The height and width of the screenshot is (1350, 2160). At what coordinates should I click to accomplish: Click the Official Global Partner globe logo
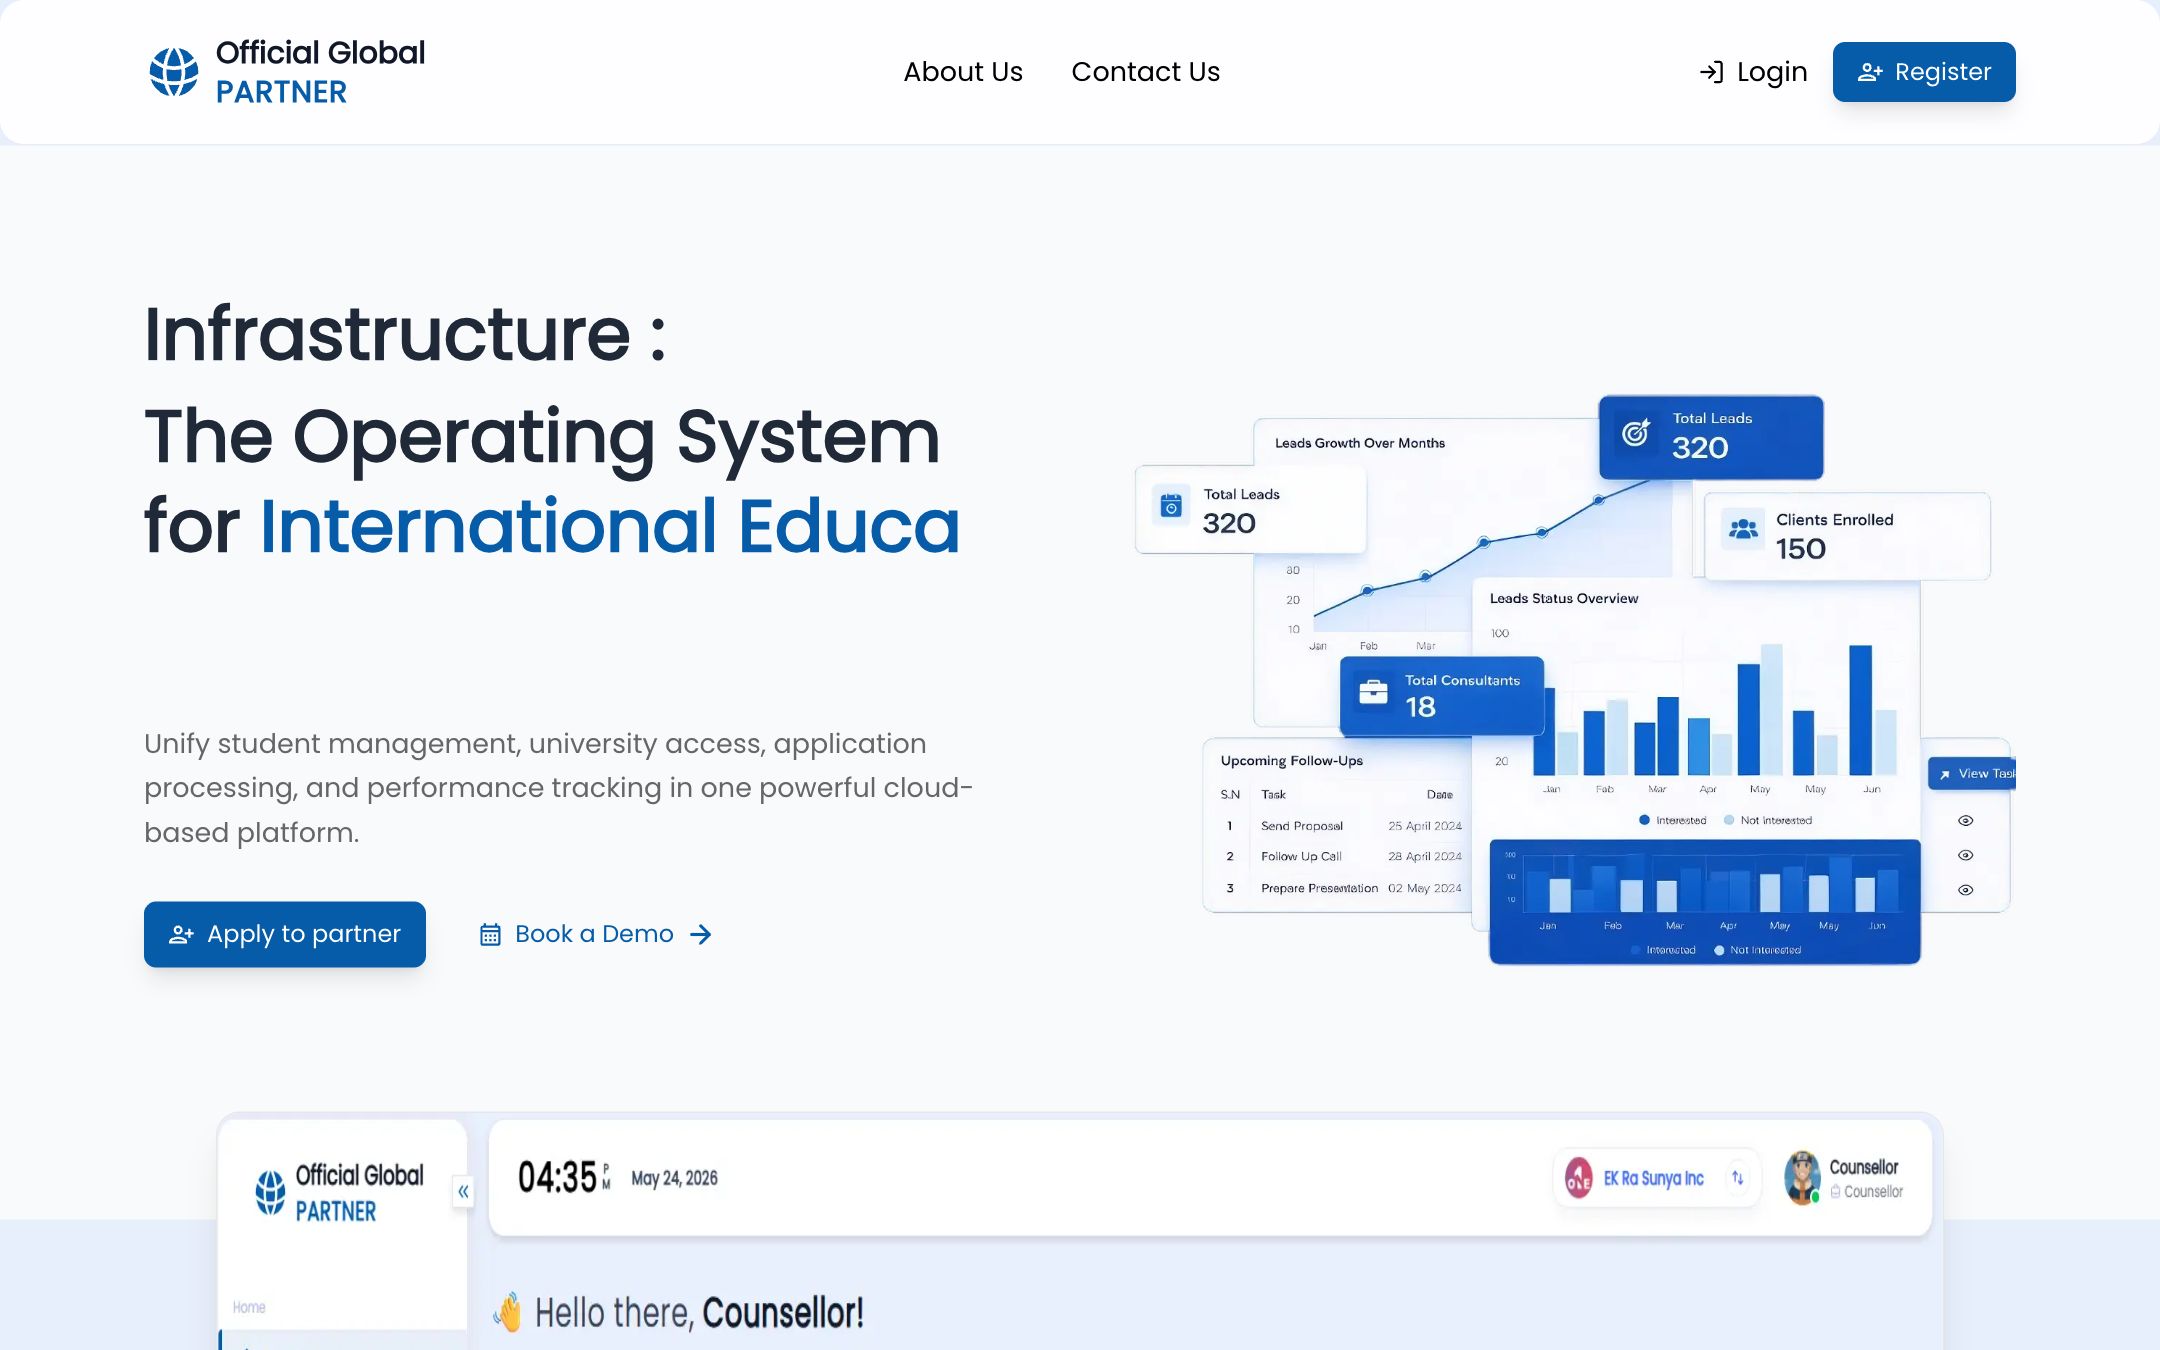click(x=174, y=72)
